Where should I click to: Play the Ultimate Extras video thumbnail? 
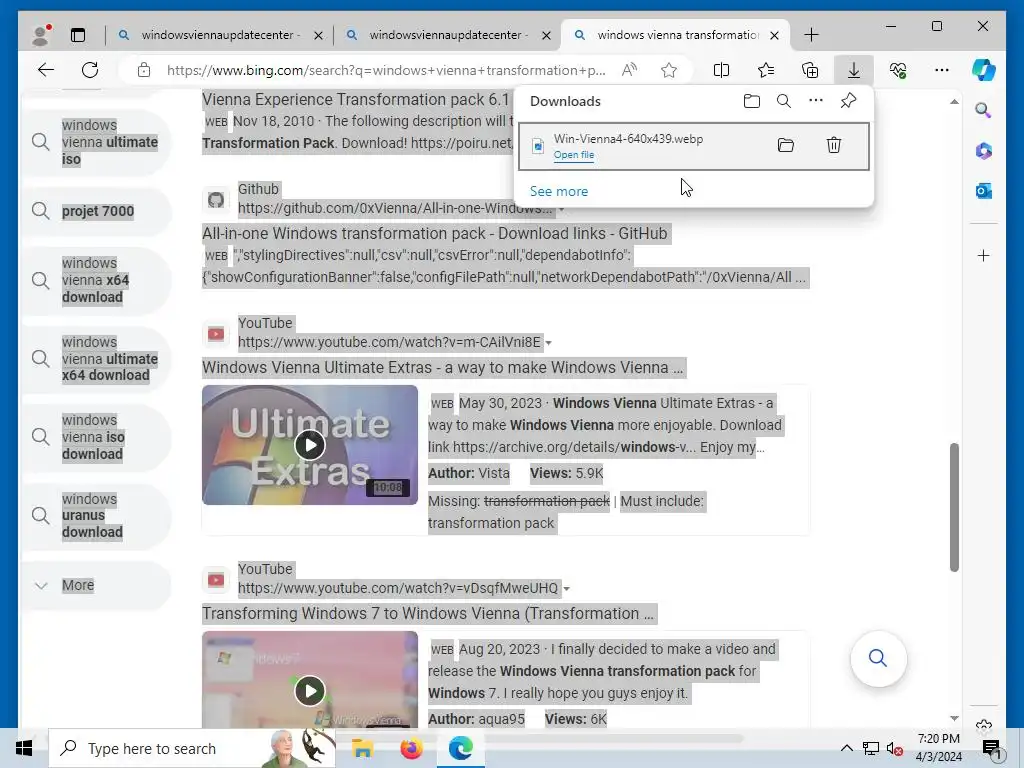(310, 445)
